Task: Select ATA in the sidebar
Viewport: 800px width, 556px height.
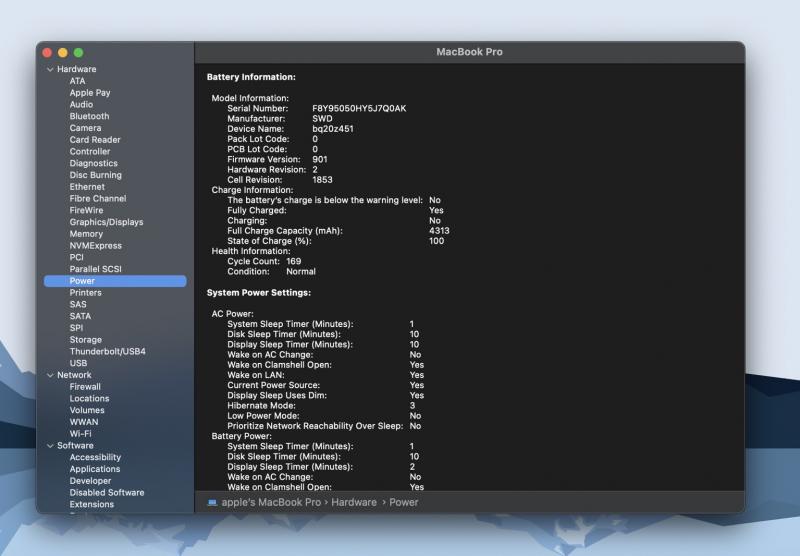Action: tap(78, 81)
